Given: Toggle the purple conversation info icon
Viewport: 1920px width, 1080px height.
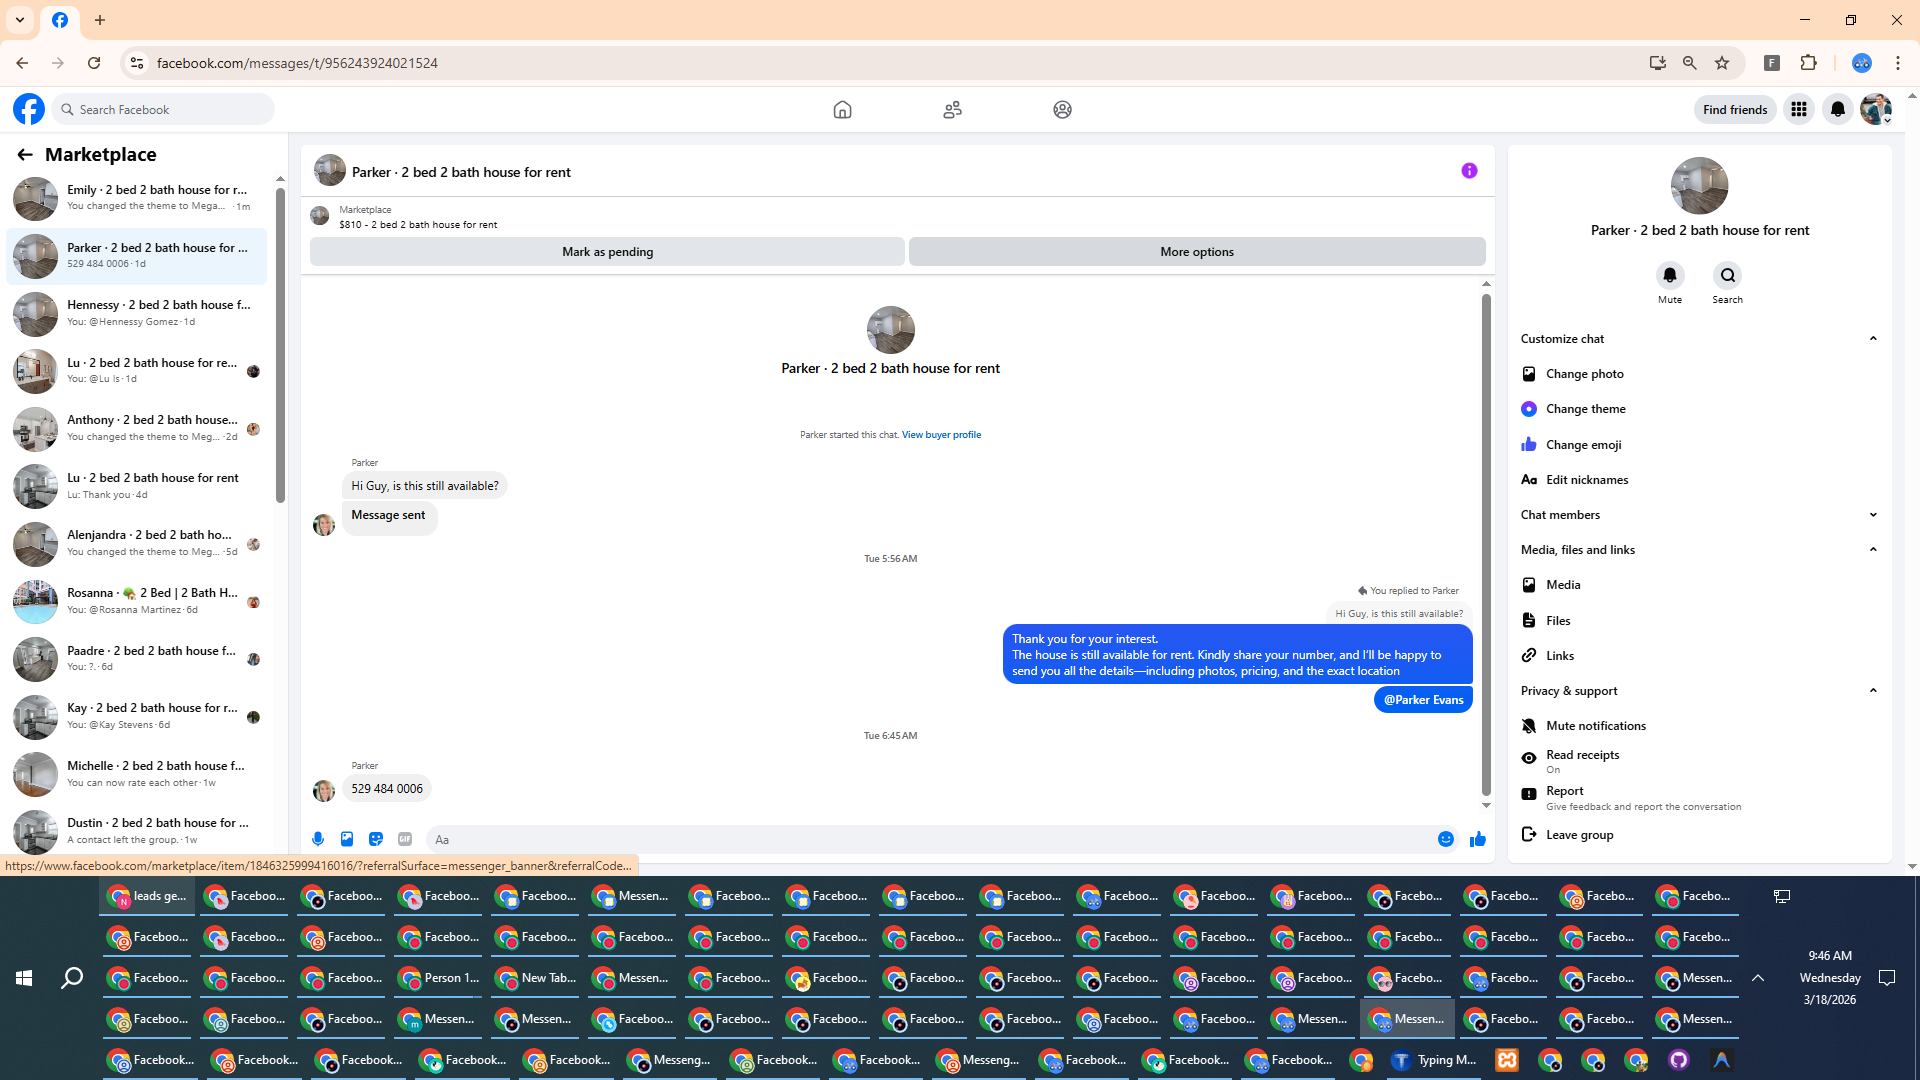Looking at the screenshot, I should coord(1469,171).
